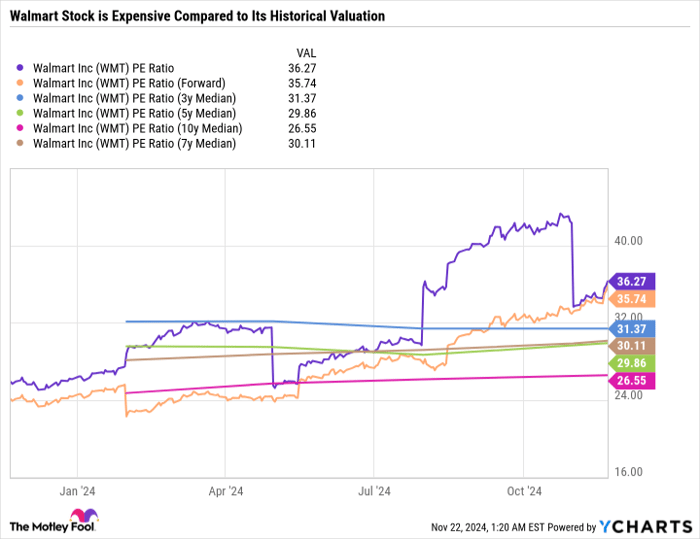The width and height of the screenshot is (700, 539).
Task: Click the purple PE Ratio legend dot
Action: pyautogui.click(x=23, y=69)
